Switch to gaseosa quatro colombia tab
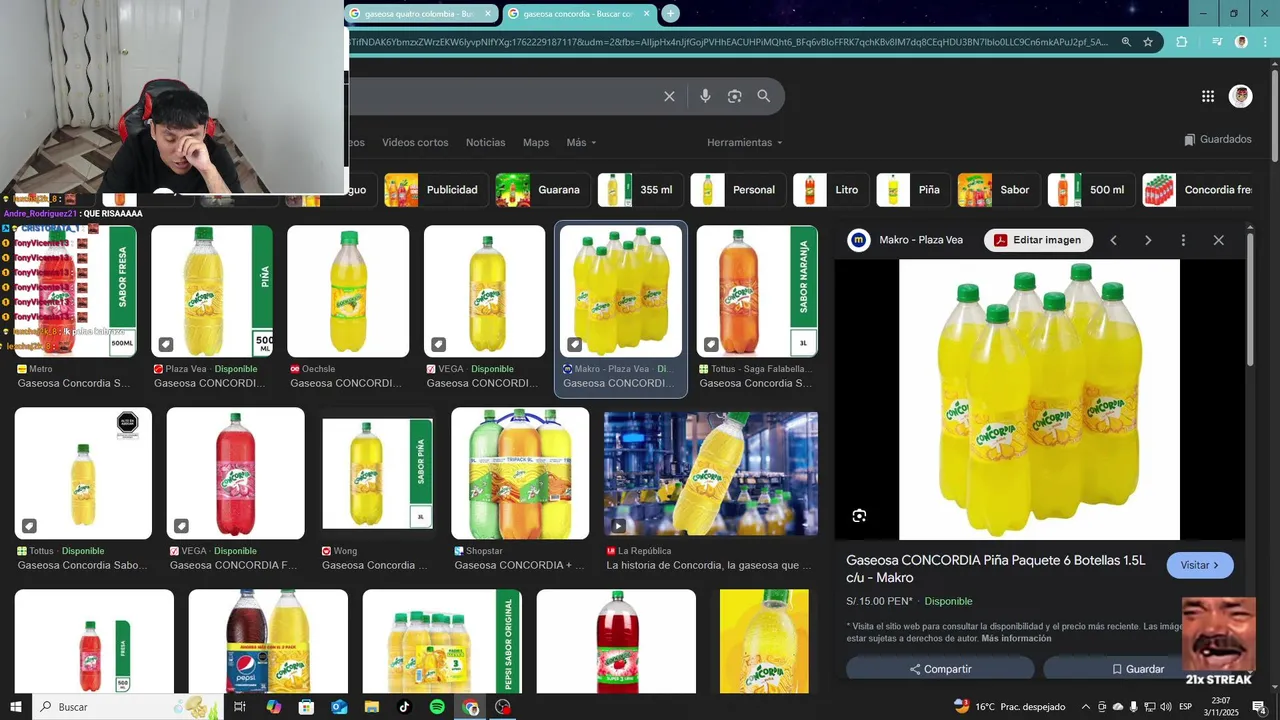 pos(420,14)
